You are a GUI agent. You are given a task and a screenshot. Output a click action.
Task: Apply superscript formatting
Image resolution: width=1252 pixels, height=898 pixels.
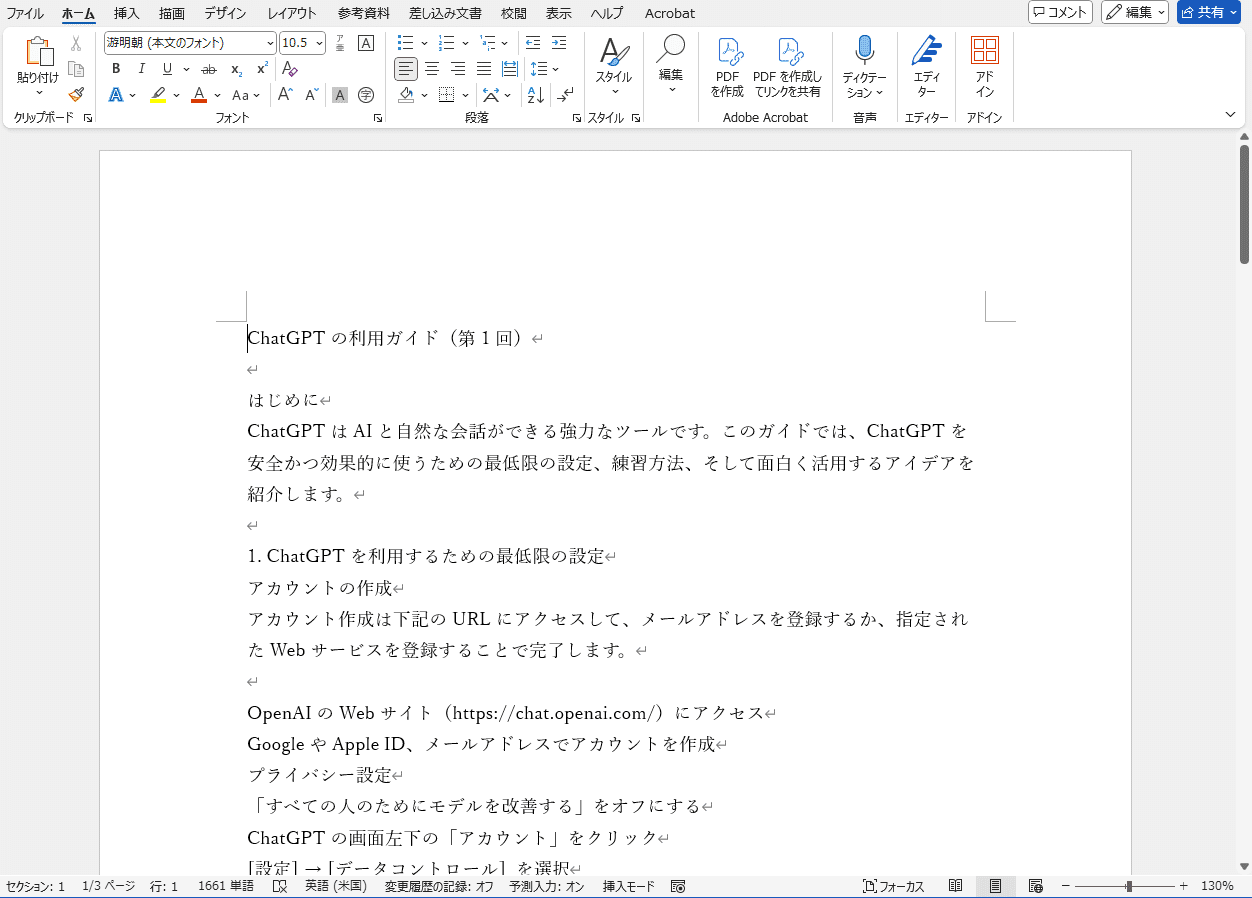coord(262,69)
